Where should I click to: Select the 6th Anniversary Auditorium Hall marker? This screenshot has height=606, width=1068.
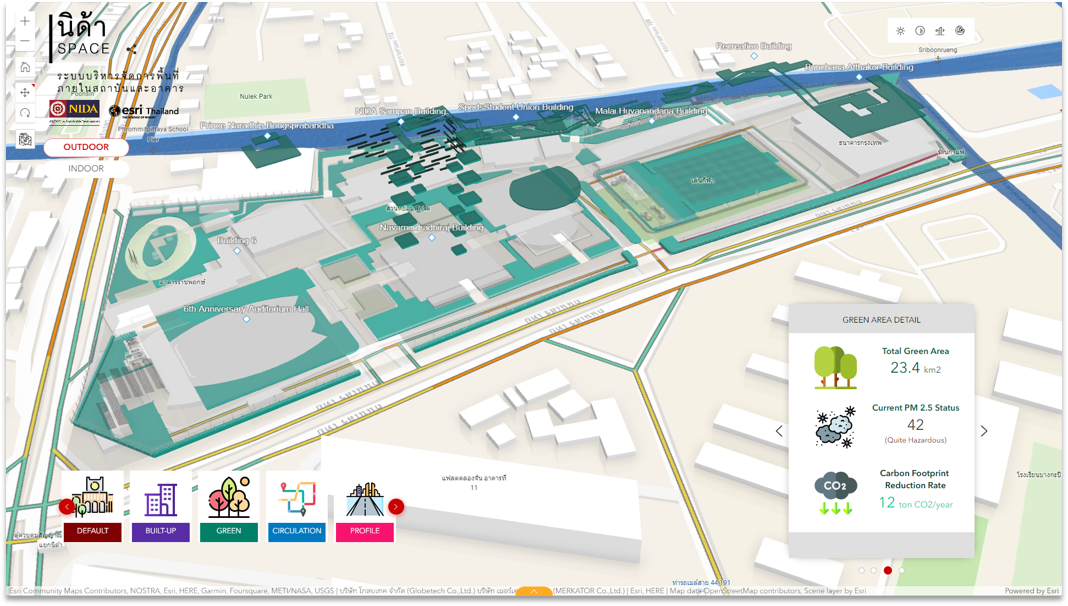(x=247, y=319)
